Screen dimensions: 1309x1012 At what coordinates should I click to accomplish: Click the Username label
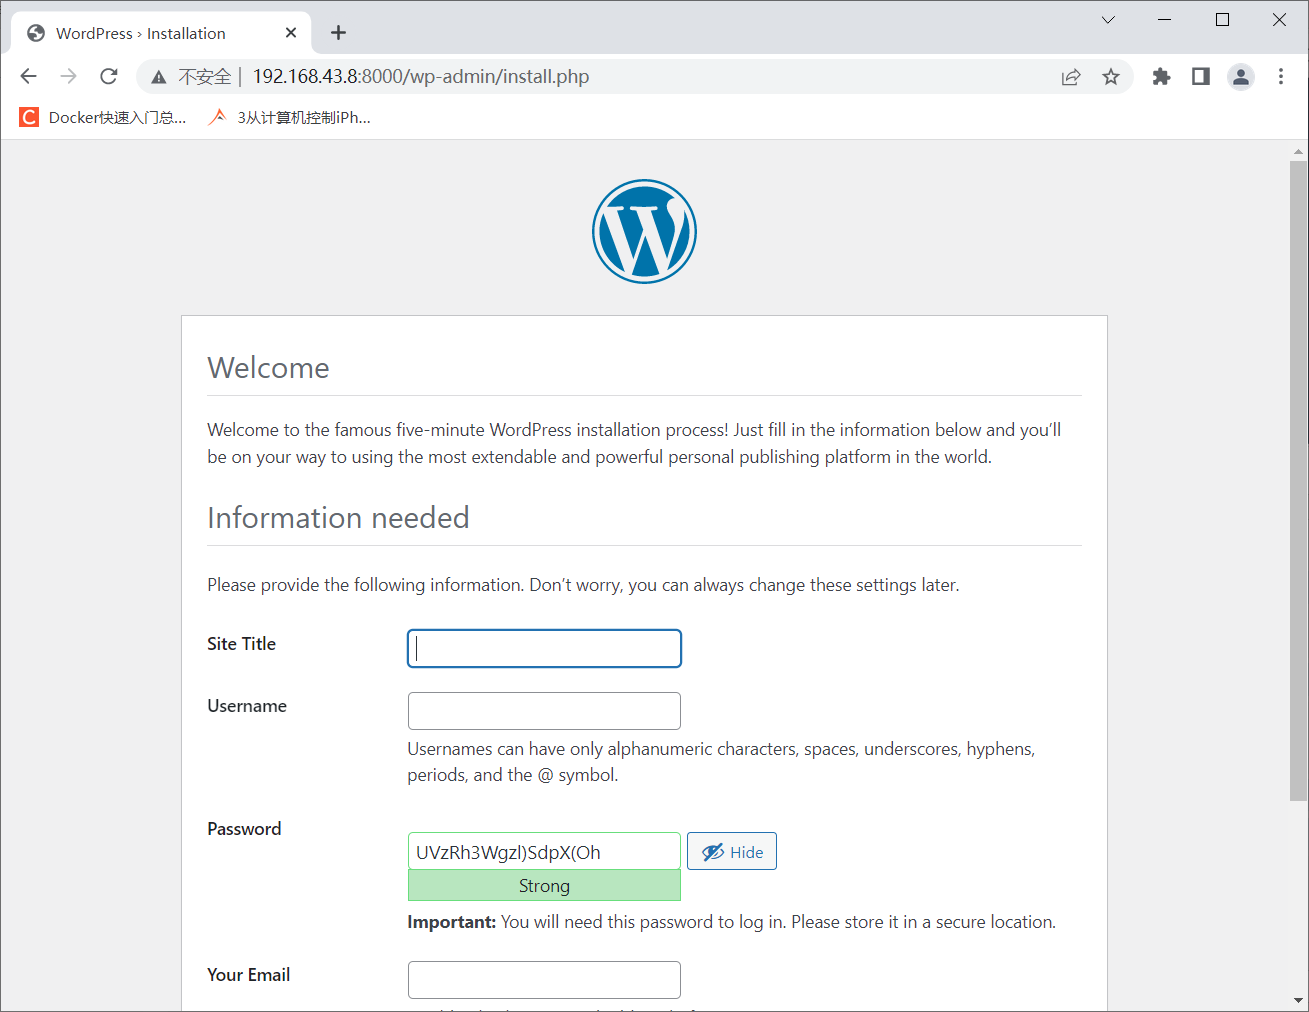pos(247,706)
